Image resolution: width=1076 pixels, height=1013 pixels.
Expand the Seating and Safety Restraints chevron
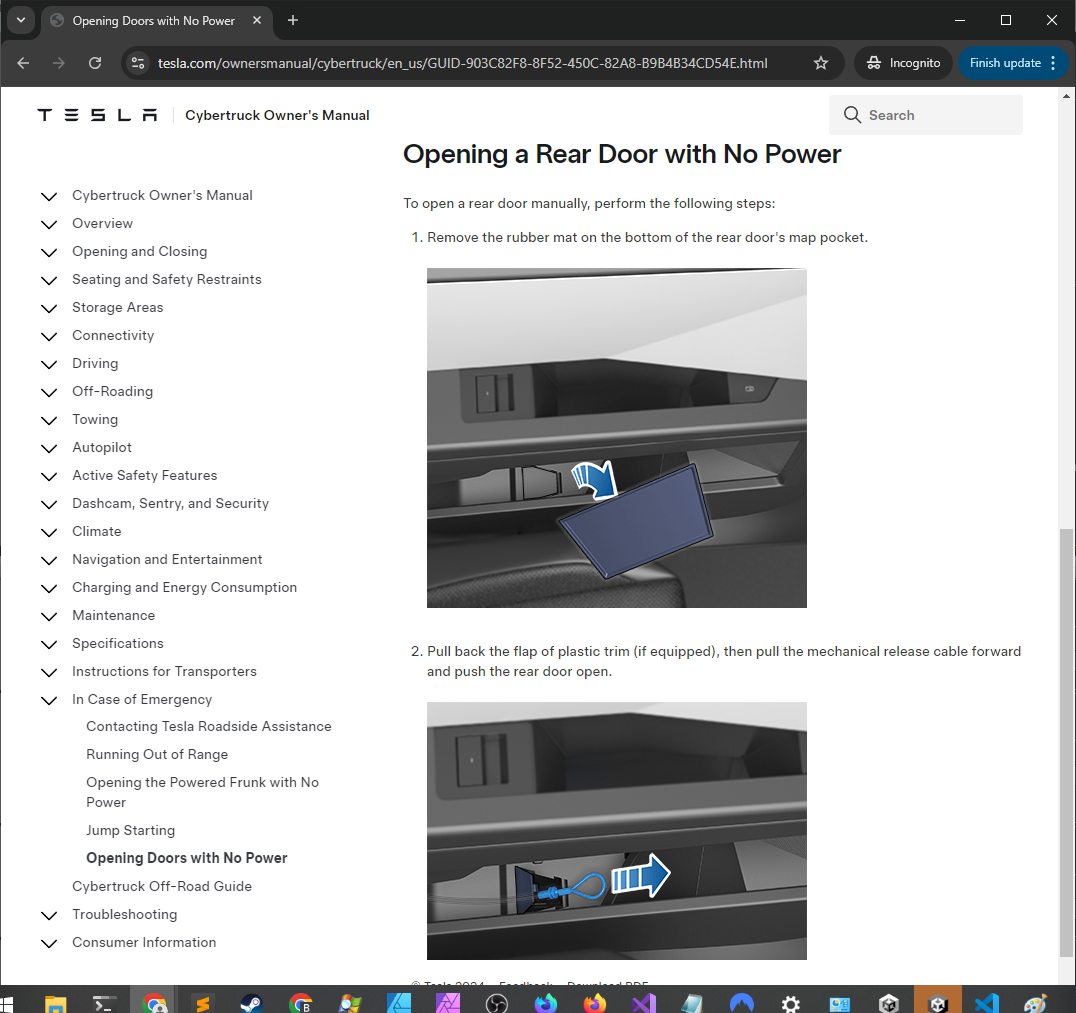(x=49, y=280)
